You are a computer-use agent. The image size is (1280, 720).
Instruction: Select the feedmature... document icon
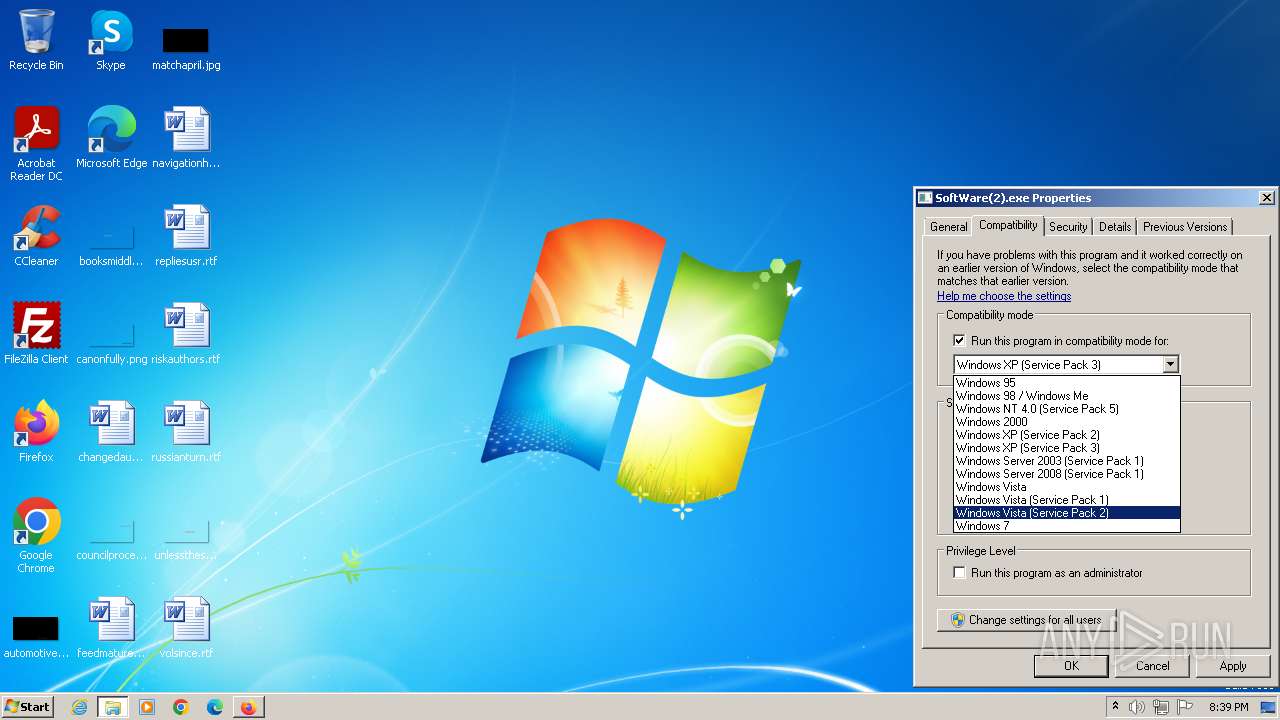click(111, 628)
